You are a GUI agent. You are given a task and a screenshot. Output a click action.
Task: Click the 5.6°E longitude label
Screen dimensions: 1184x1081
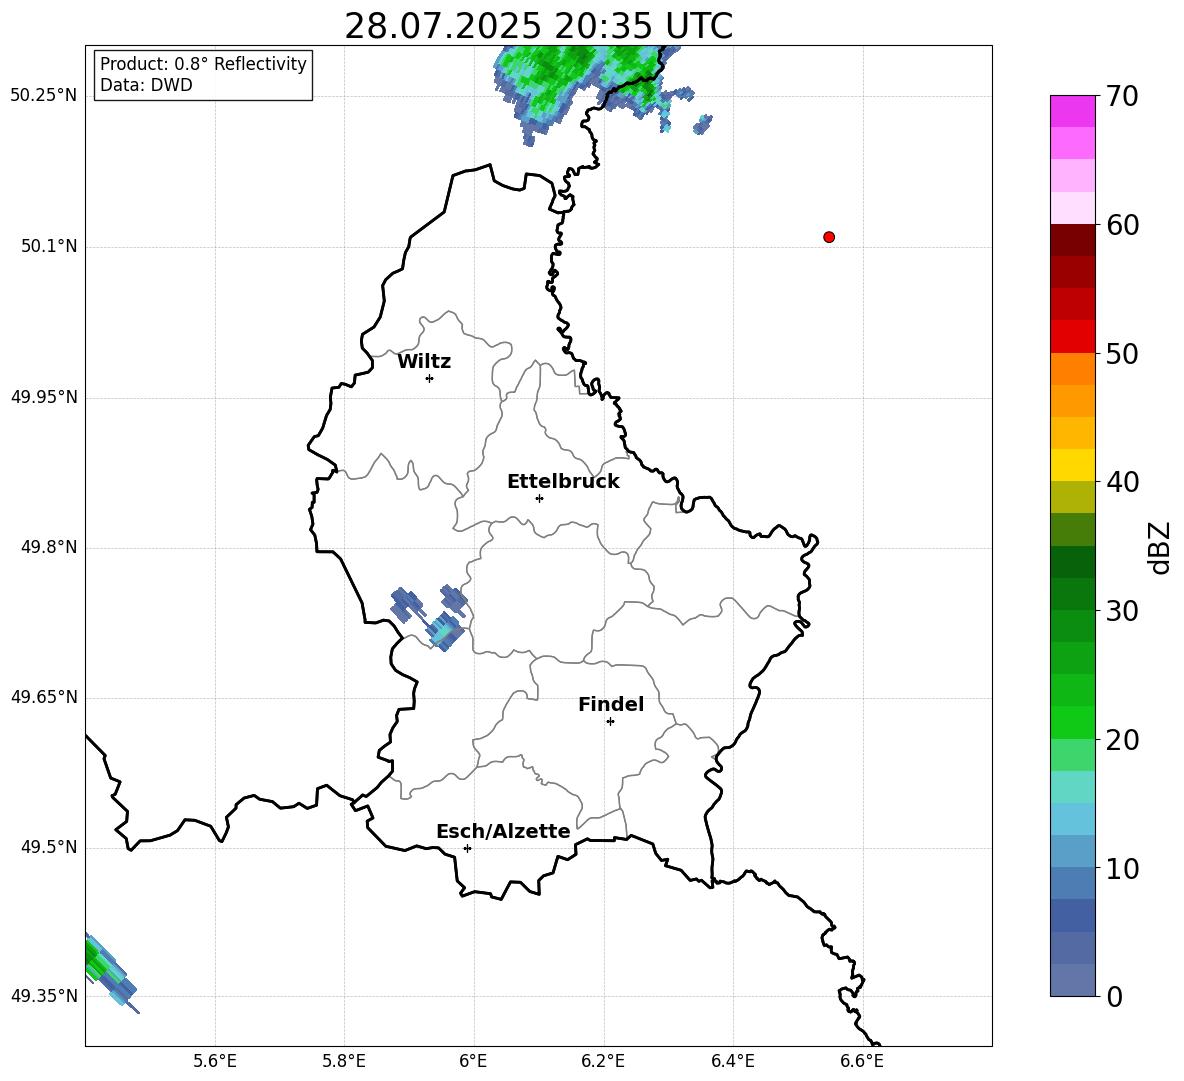tap(215, 1061)
